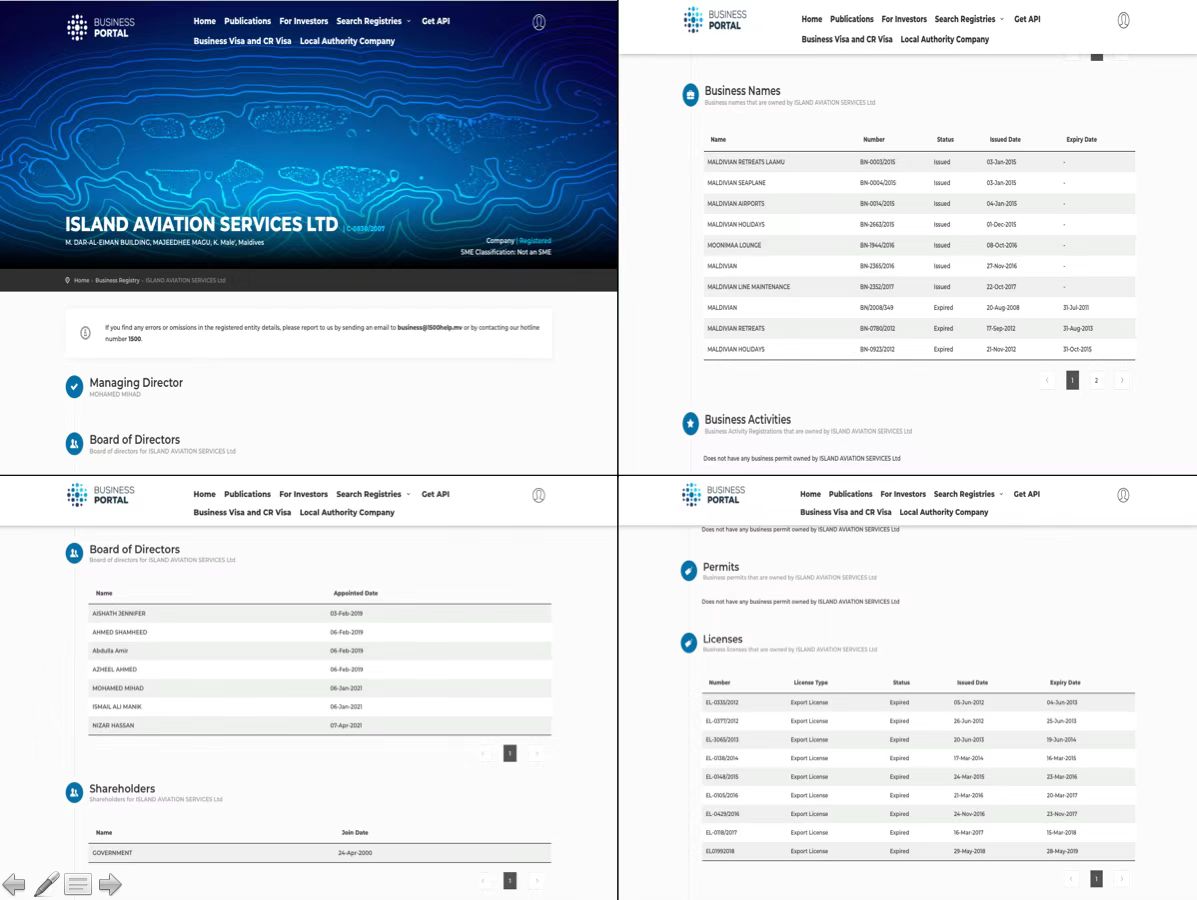Open the user profile icon in blue banner header
The height and width of the screenshot is (900, 1197).
click(539, 22)
